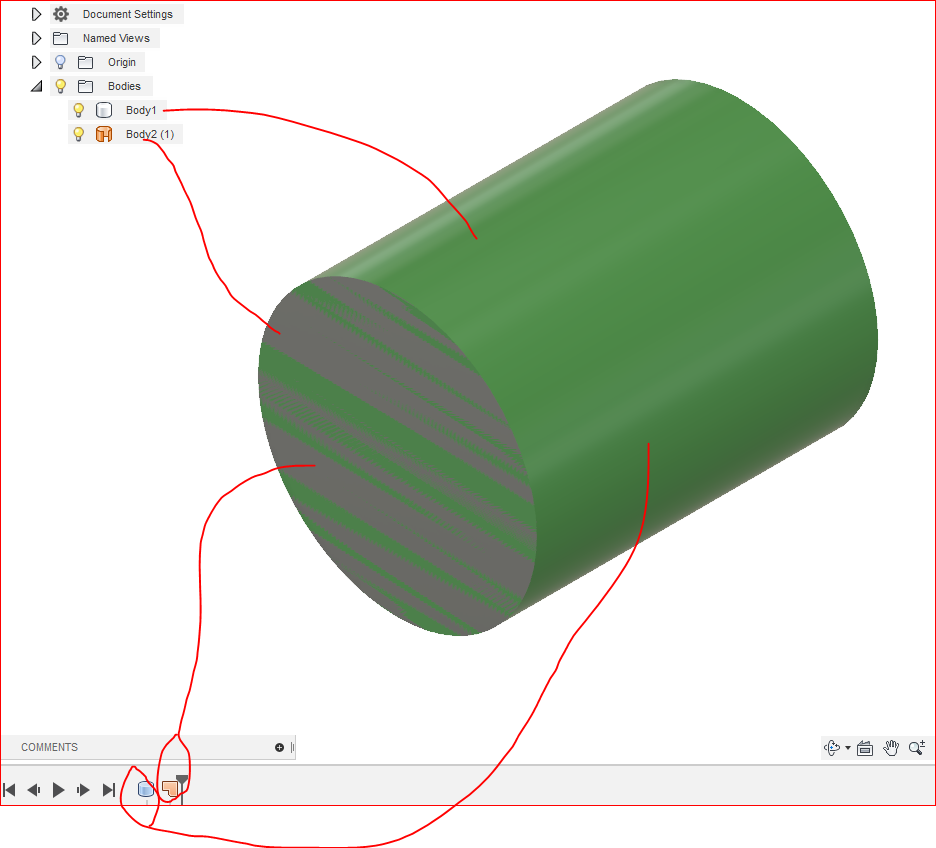This screenshot has width=936, height=848.
Task: Select the Orbit tool in the navigation bar
Action: coord(830,747)
